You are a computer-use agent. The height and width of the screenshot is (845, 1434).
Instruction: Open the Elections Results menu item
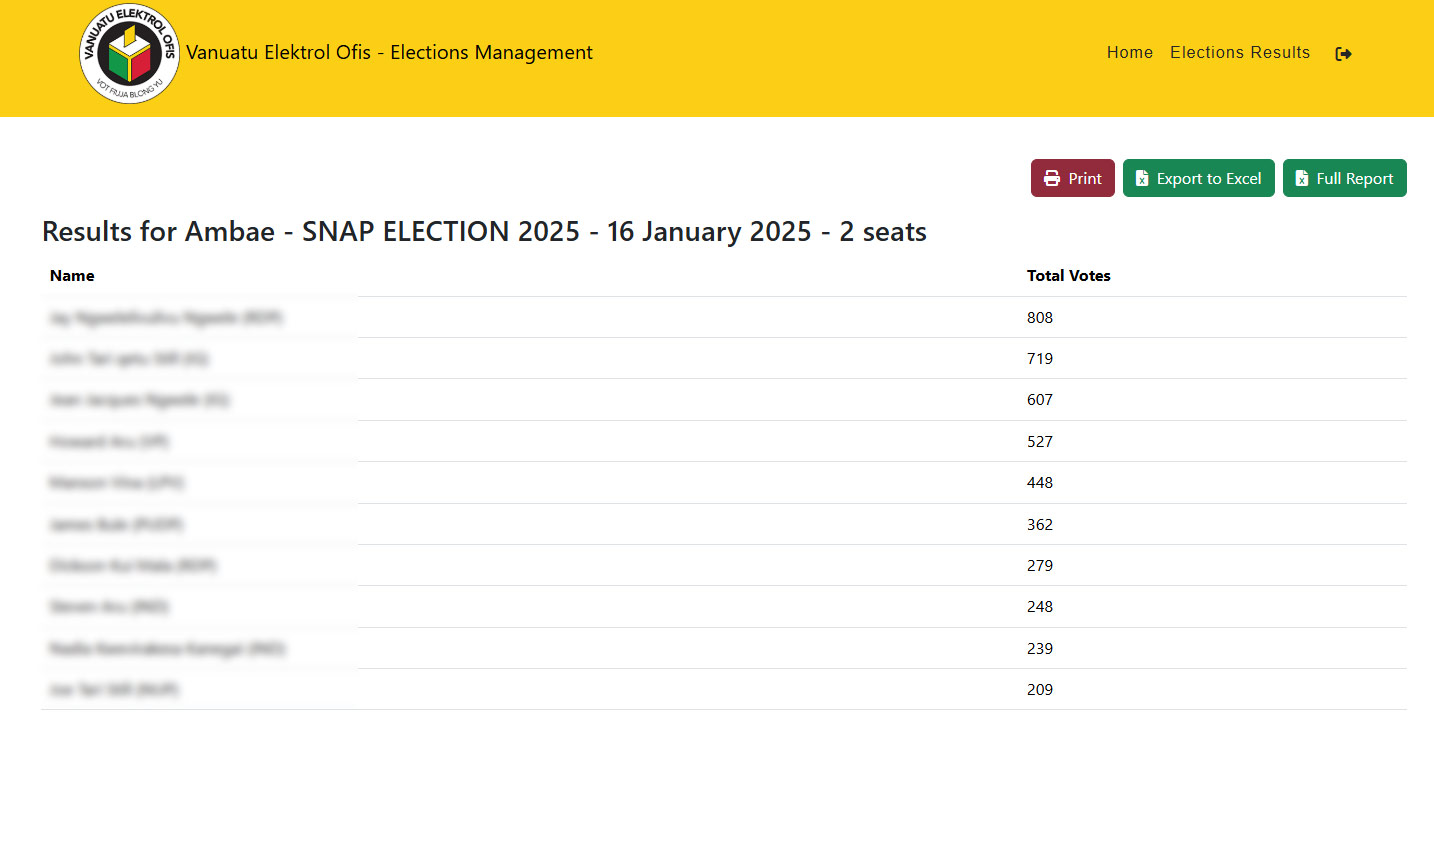(x=1239, y=53)
